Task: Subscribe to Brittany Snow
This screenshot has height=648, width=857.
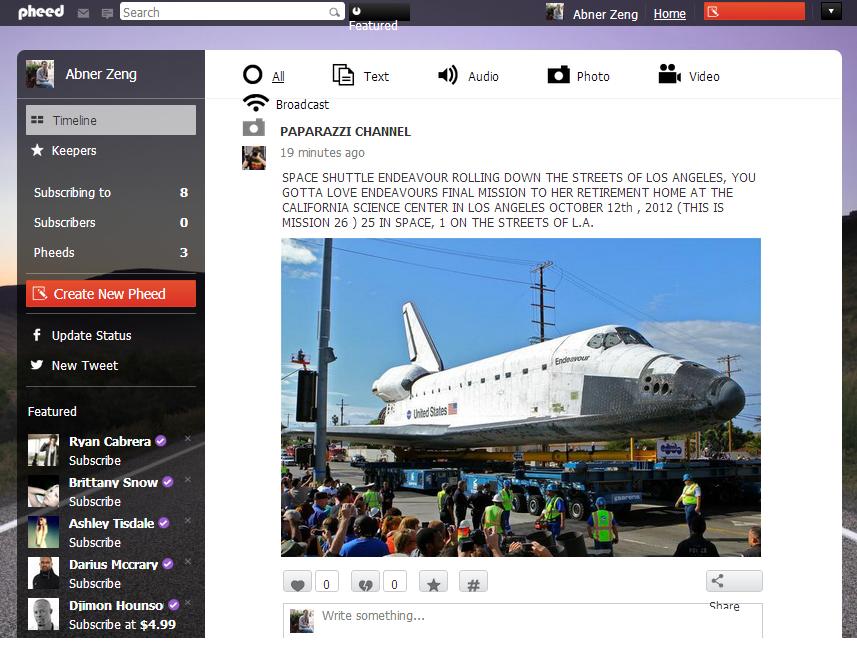Action: click(x=95, y=502)
